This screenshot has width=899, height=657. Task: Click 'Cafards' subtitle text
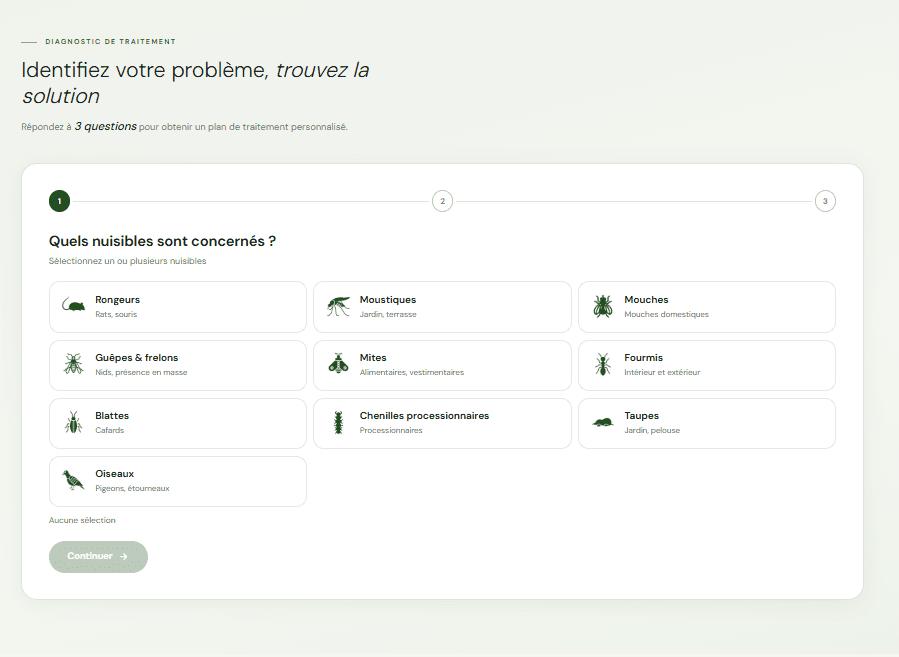tap(110, 431)
